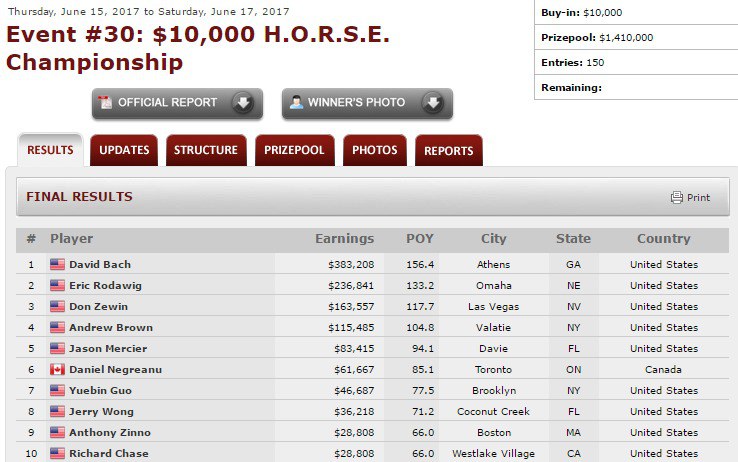Click the Canadian flag beside Daniel Negreanu
Image resolution: width=738 pixels, height=462 pixels.
[x=57, y=370]
